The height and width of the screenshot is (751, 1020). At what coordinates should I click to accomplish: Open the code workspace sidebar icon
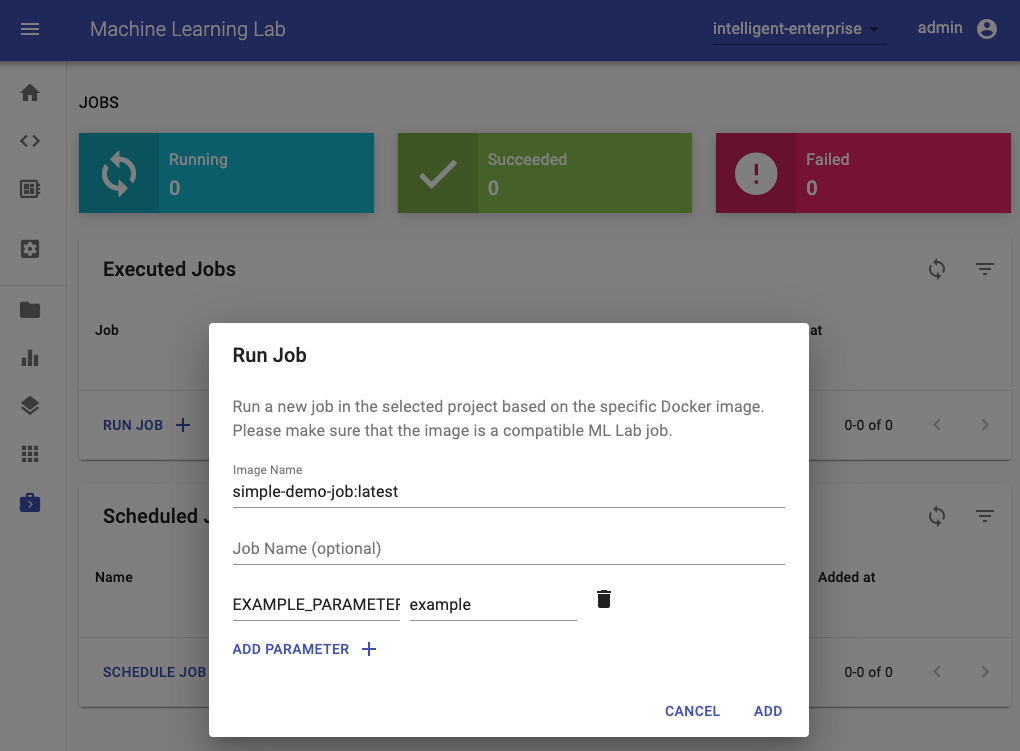tap(30, 140)
